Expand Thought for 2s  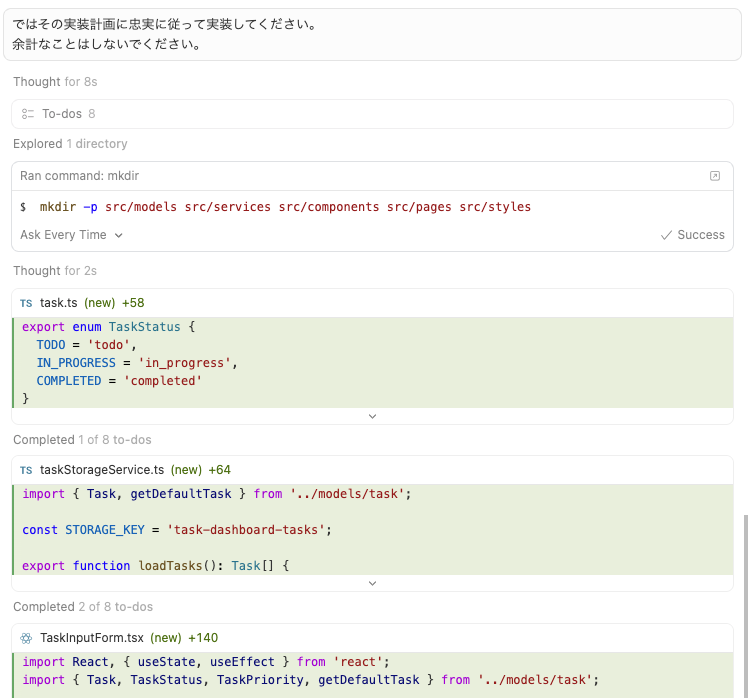[x=55, y=271]
